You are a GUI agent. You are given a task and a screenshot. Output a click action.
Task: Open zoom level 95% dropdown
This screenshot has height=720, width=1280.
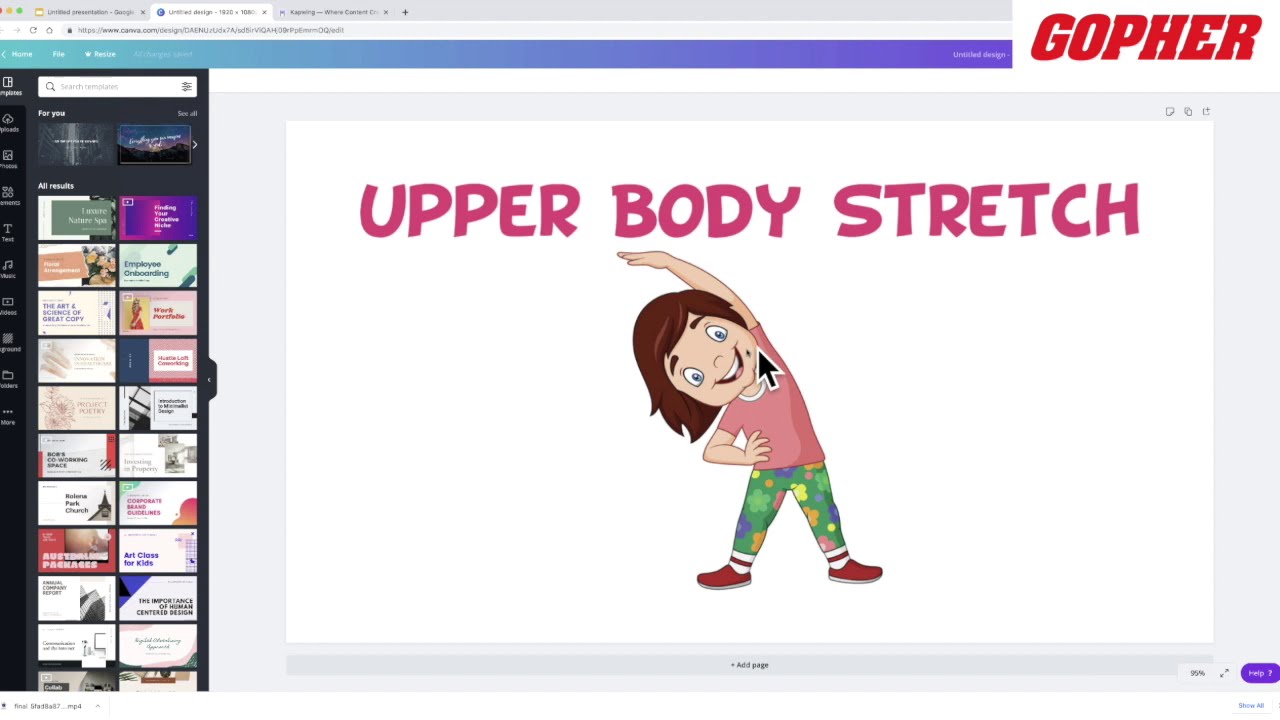pyautogui.click(x=1197, y=673)
